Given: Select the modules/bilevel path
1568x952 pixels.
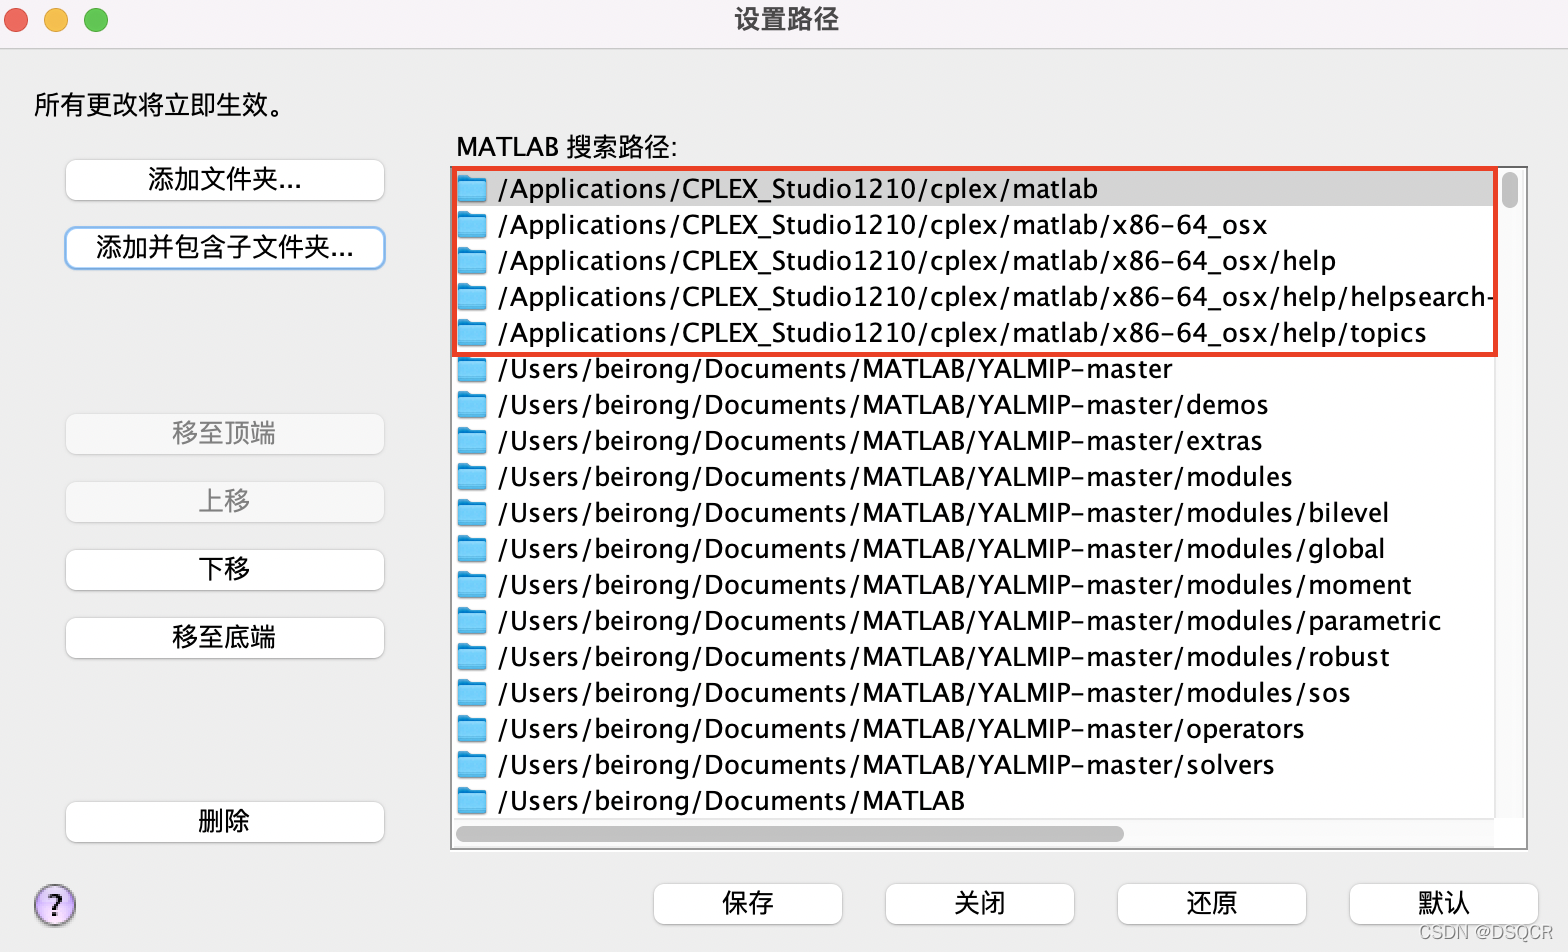Looking at the screenshot, I should point(975,513).
